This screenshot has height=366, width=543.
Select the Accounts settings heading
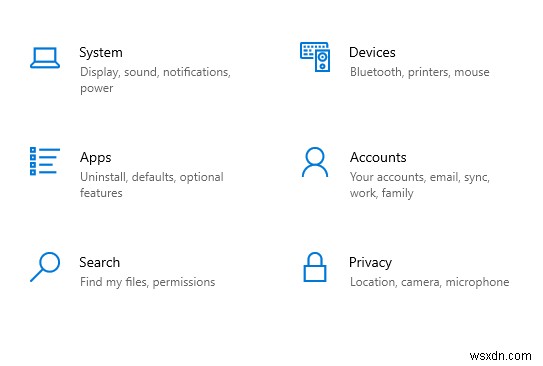tap(378, 158)
